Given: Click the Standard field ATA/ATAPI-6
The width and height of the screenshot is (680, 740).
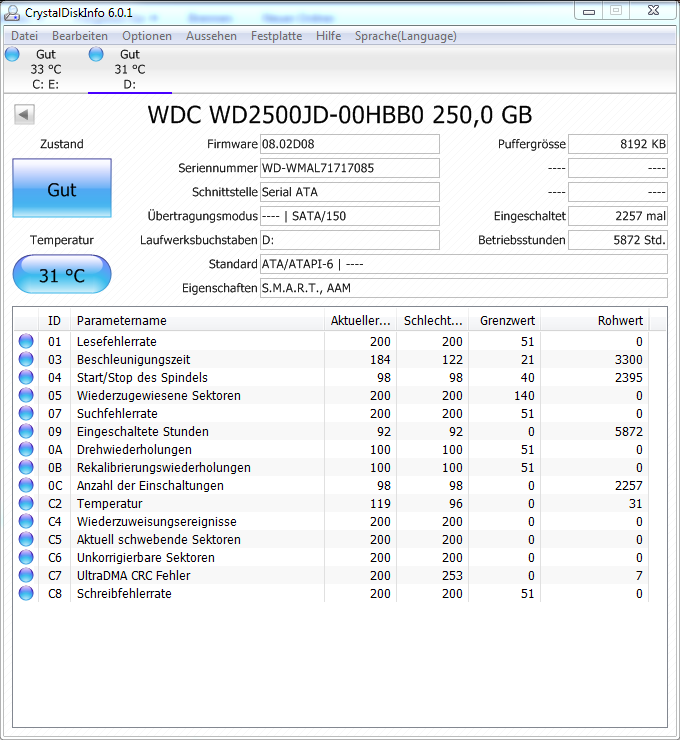Looking at the screenshot, I should point(464,264).
